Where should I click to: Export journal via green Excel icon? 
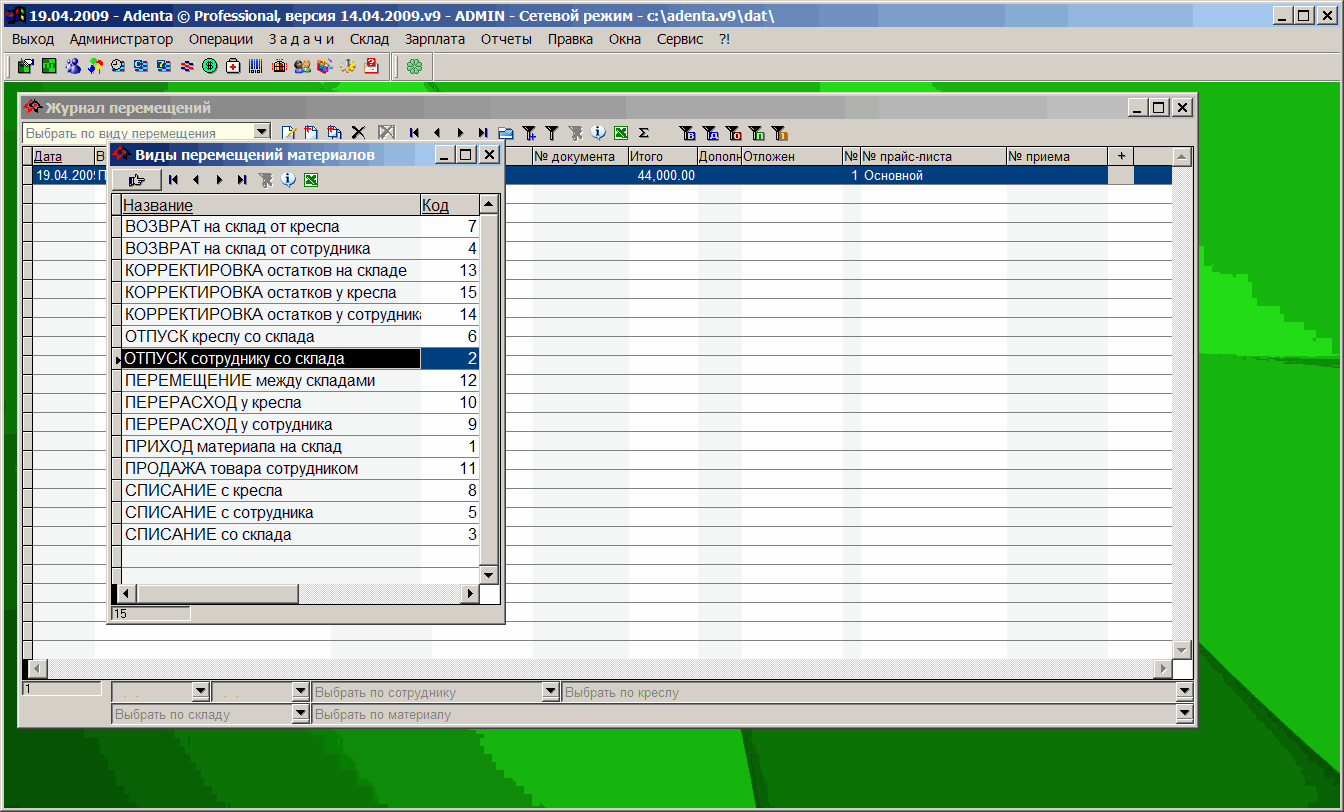pyautogui.click(x=620, y=132)
